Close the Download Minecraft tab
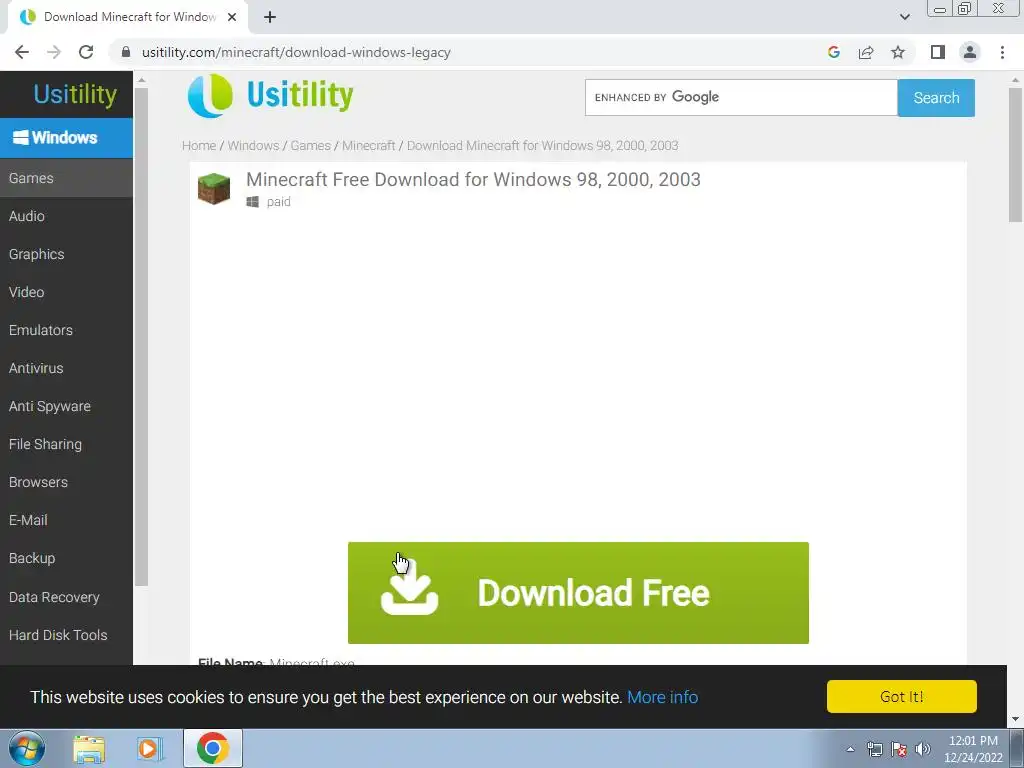Image resolution: width=1024 pixels, height=768 pixels. click(x=232, y=17)
